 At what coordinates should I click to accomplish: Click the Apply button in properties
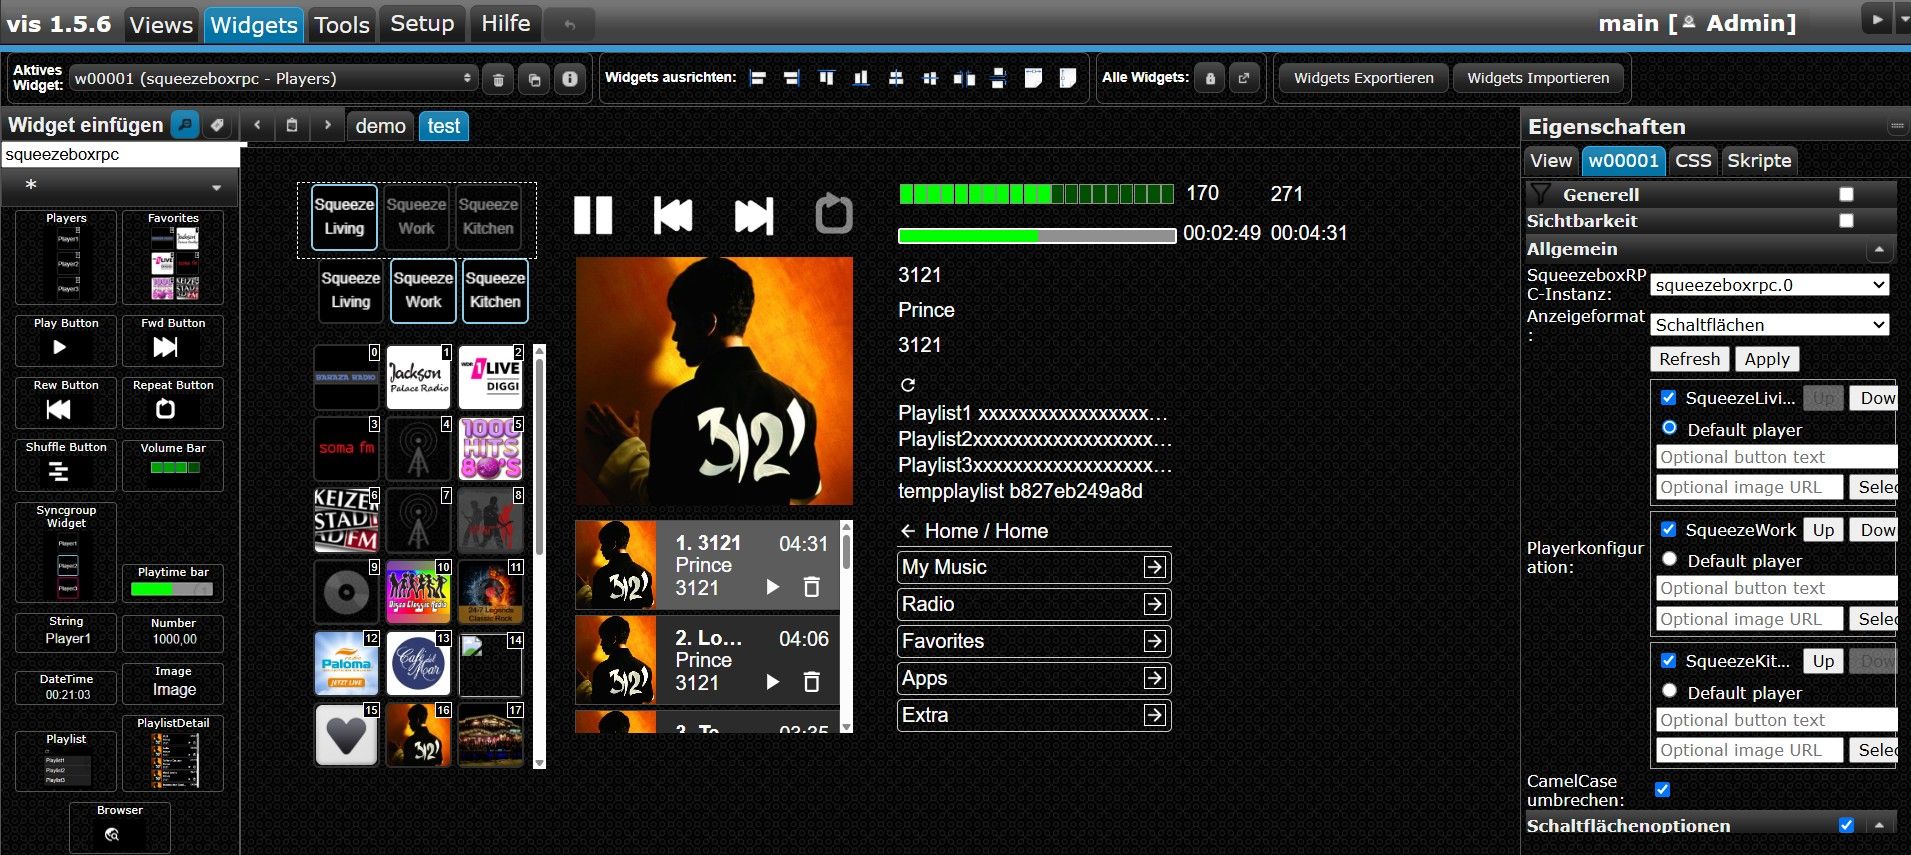click(1766, 359)
